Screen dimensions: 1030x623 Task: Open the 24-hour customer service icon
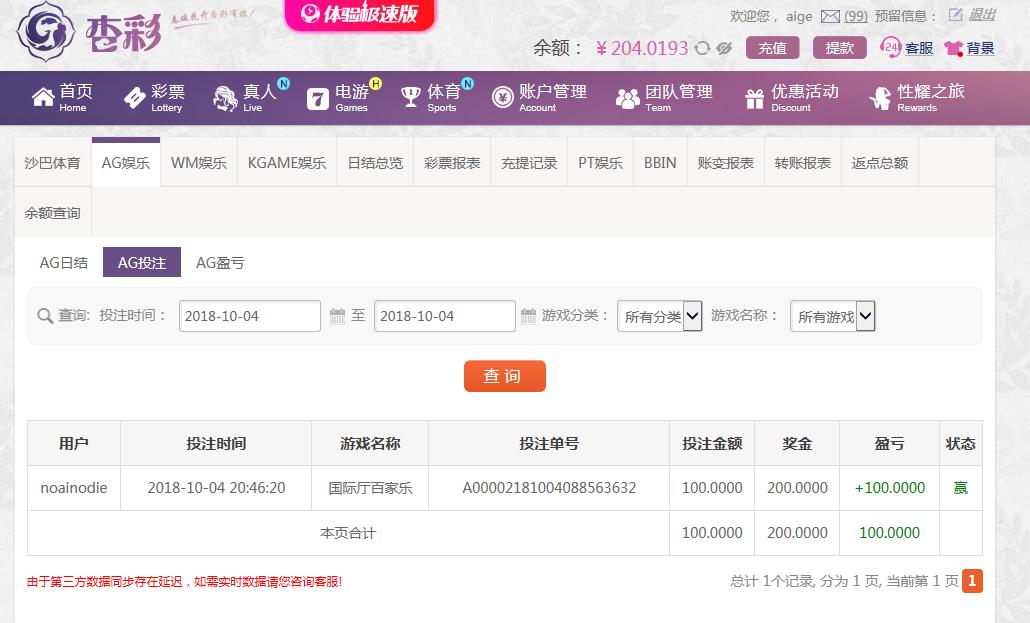click(890, 47)
